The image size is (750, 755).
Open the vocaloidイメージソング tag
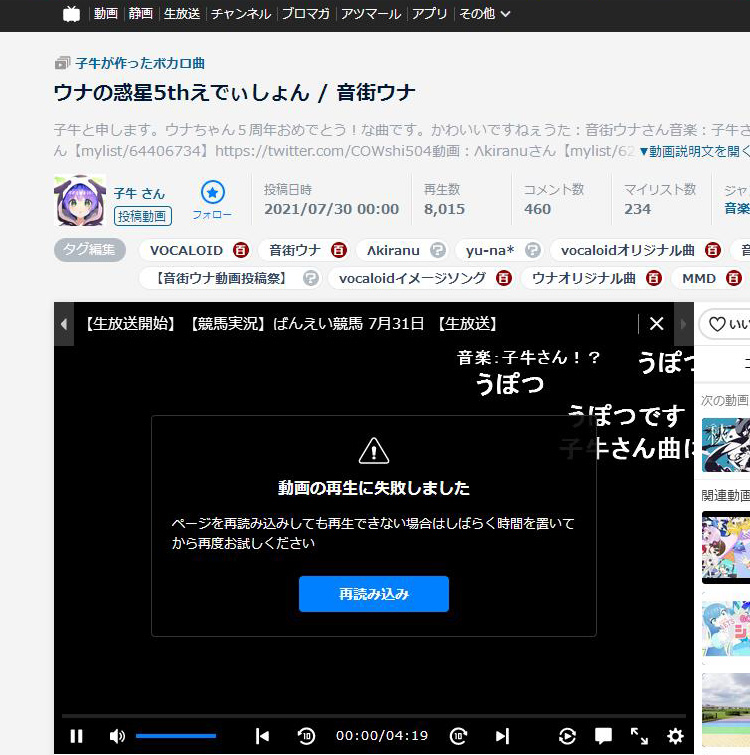pyautogui.click(x=412, y=278)
